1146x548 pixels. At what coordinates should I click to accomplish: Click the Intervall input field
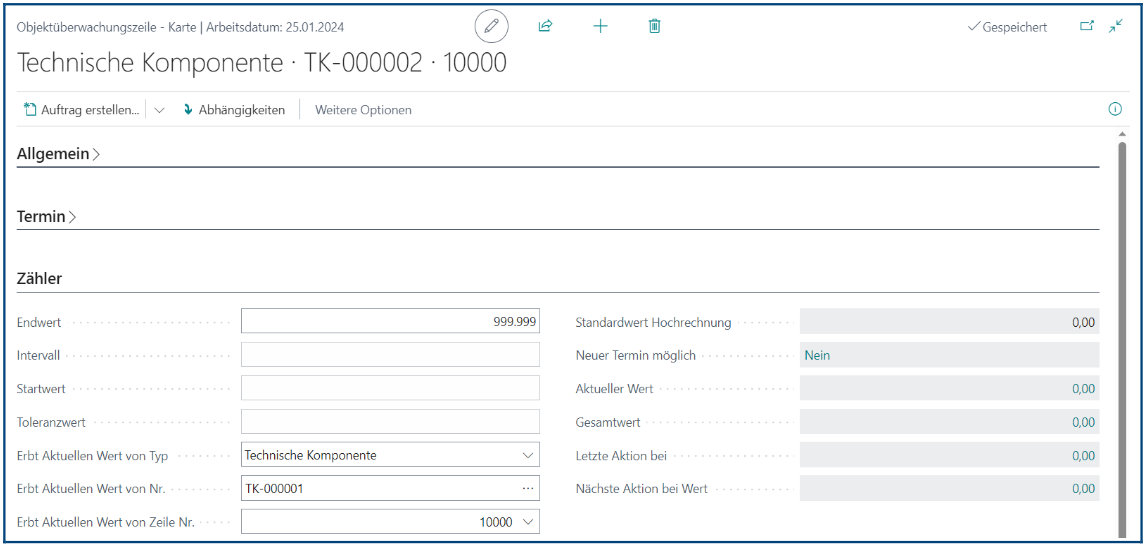point(390,354)
